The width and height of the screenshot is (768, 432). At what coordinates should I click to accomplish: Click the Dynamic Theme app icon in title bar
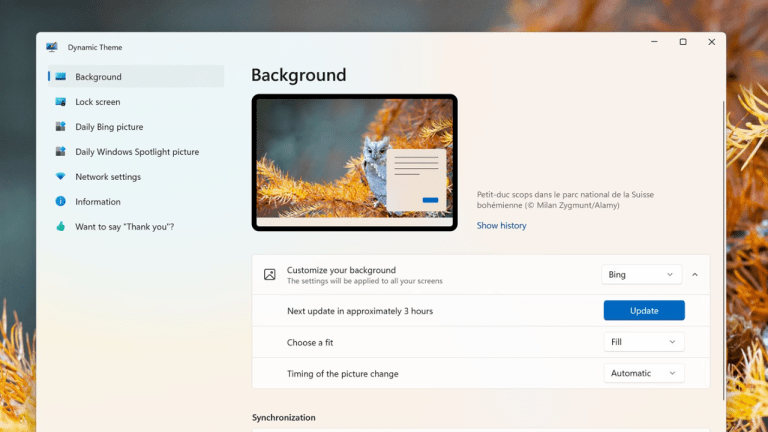(x=52, y=47)
